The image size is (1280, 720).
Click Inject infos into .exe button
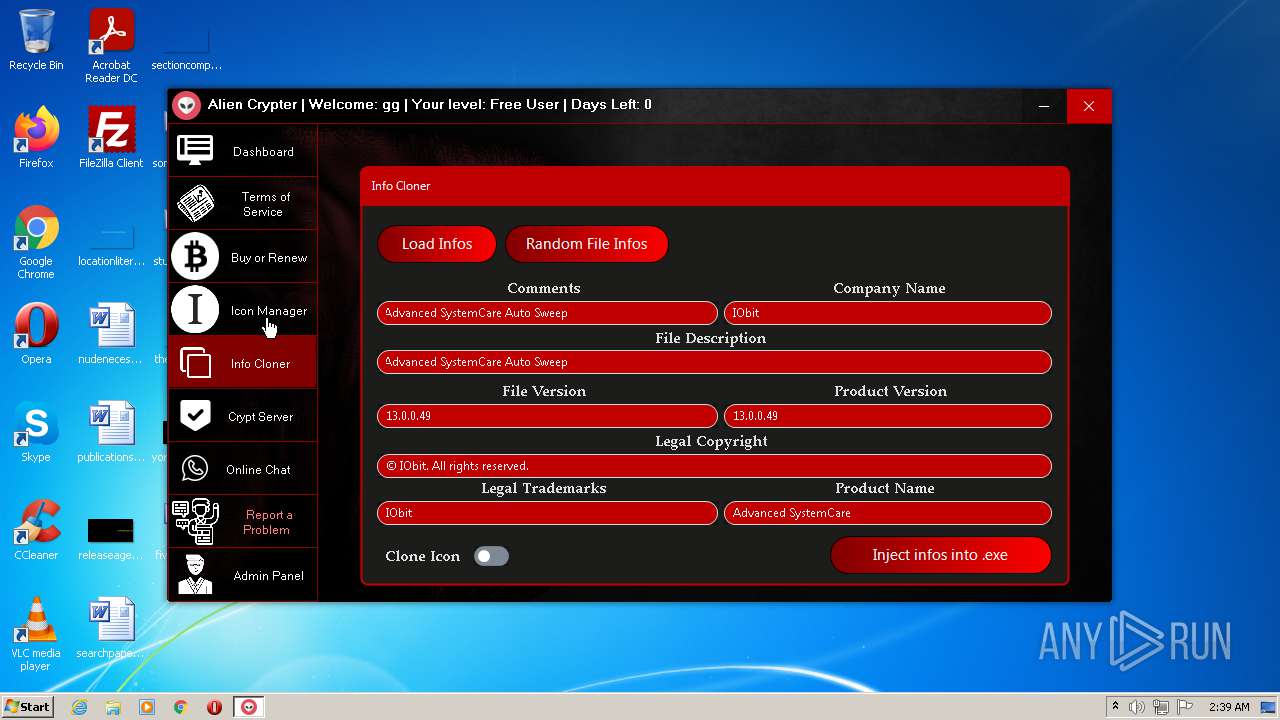[940, 555]
